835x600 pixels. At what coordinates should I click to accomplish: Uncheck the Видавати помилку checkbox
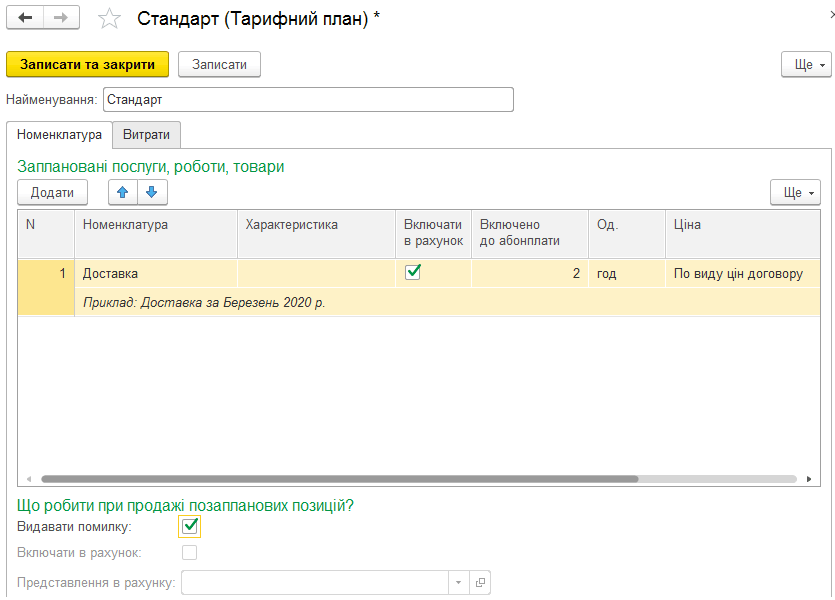coord(190,527)
